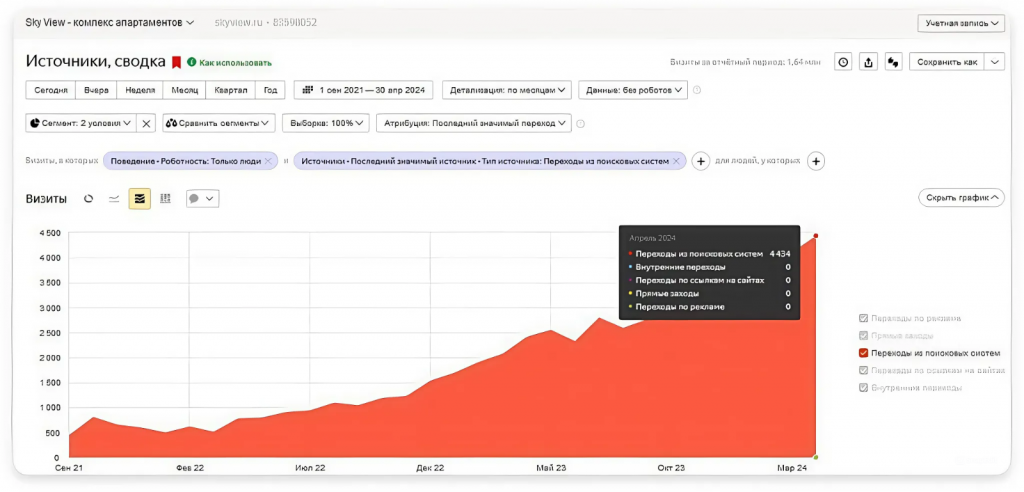Select the column chart view icon
Viewport: 1024px width, 492px height.
[x=165, y=199]
